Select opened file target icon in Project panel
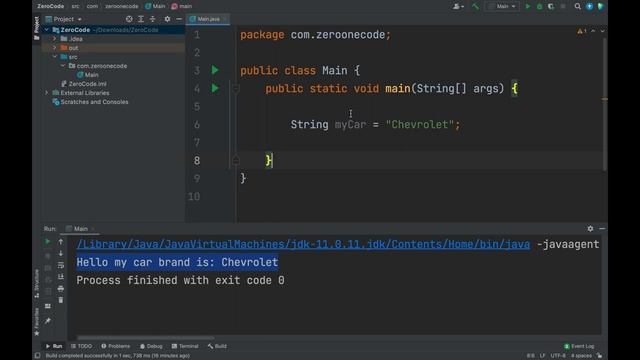Image resolution: width=640 pixels, height=360 pixels. coord(129,19)
